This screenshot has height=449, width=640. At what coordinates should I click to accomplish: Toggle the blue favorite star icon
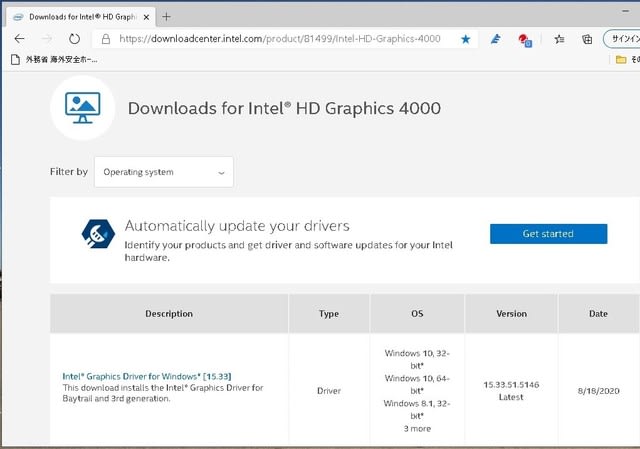pyautogui.click(x=466, y=39)
